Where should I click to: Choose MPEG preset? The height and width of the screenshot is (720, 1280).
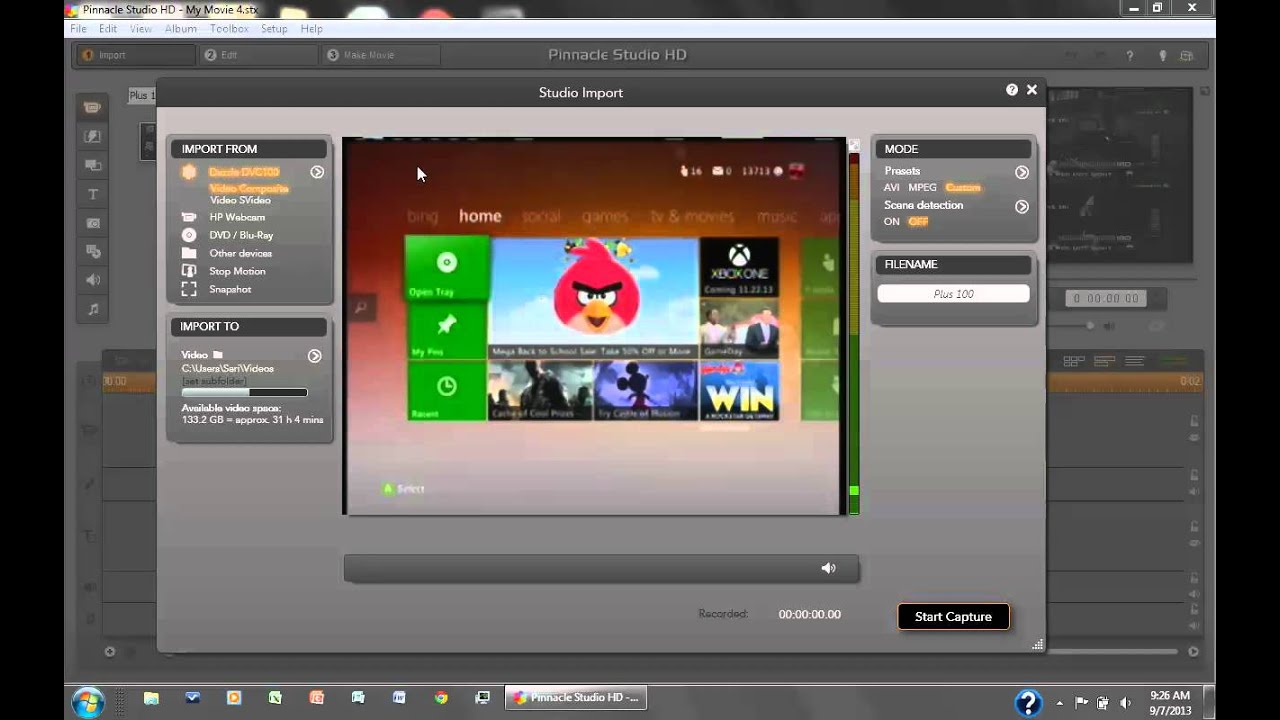point(922,188)
